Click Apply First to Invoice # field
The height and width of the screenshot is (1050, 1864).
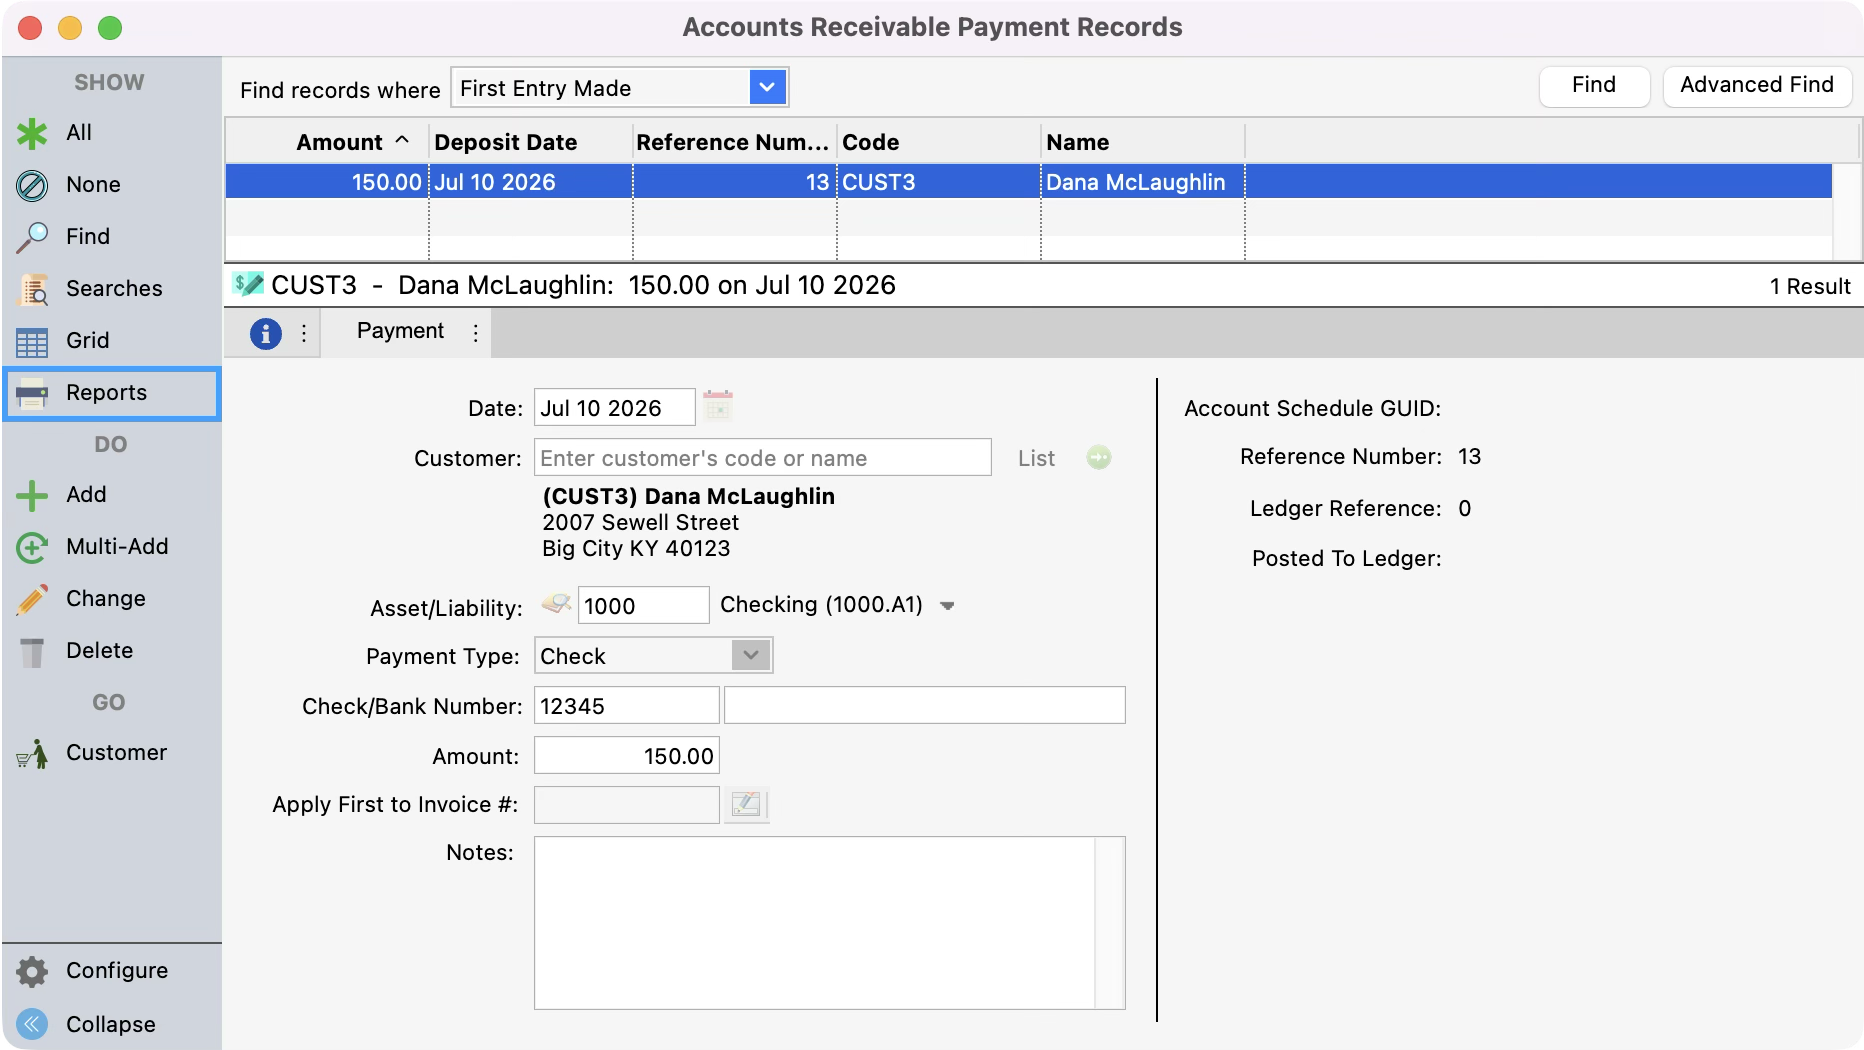pos(626,805)
